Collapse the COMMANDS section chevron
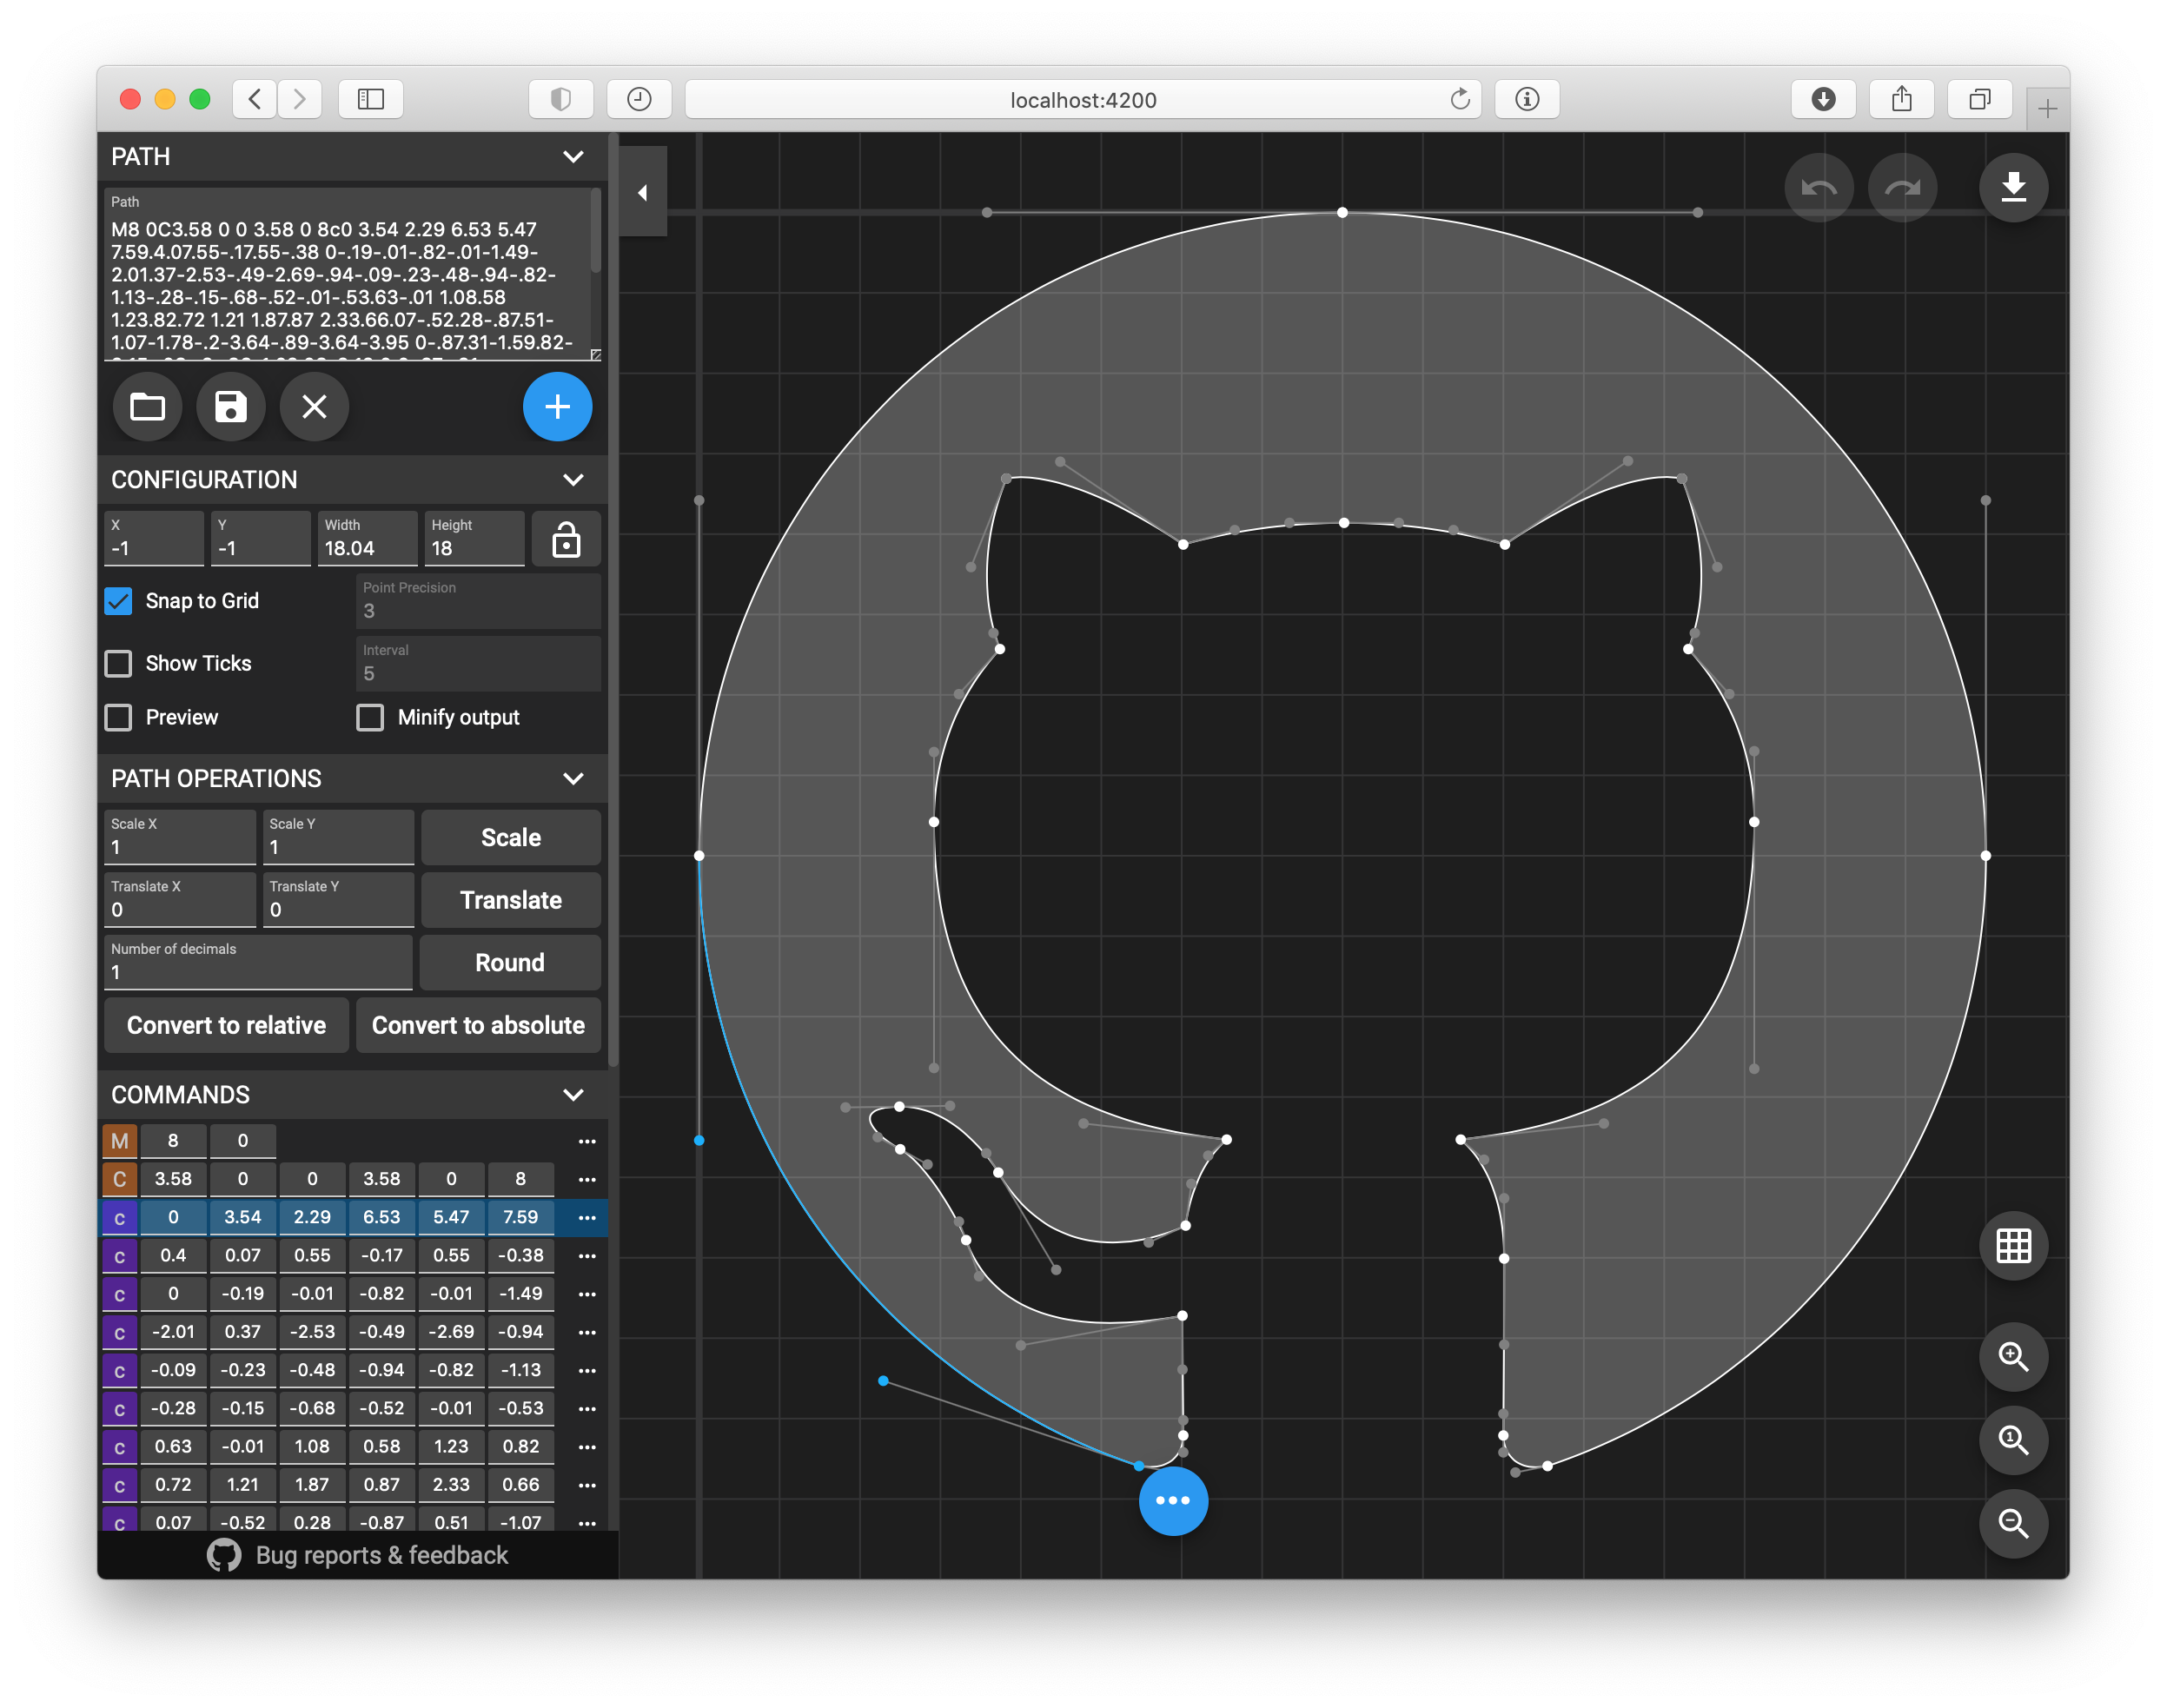2167x1708 pixels. pos(573,1095)
